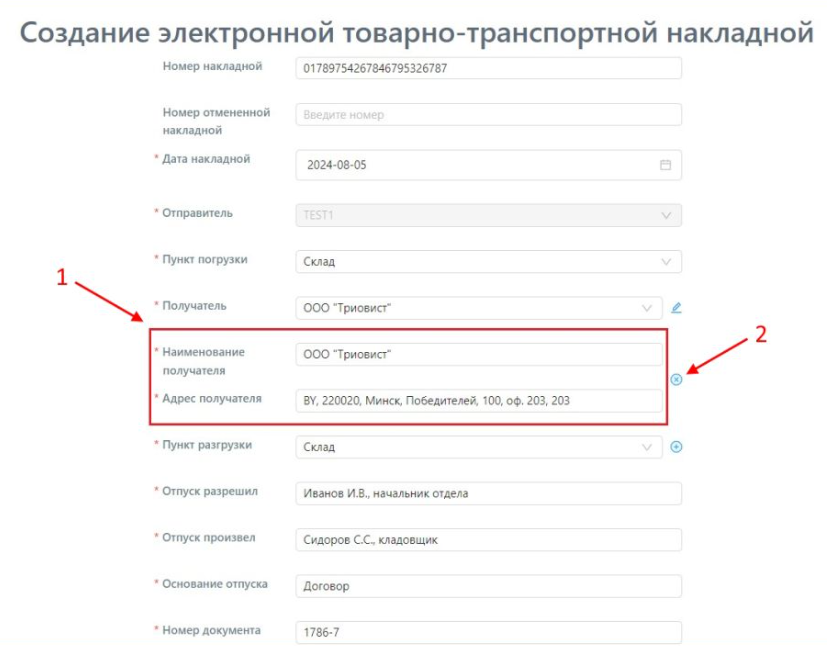Screen dimensions: 827x646
Task: Click the Дата накладной field label
Action: coord(206,159)
